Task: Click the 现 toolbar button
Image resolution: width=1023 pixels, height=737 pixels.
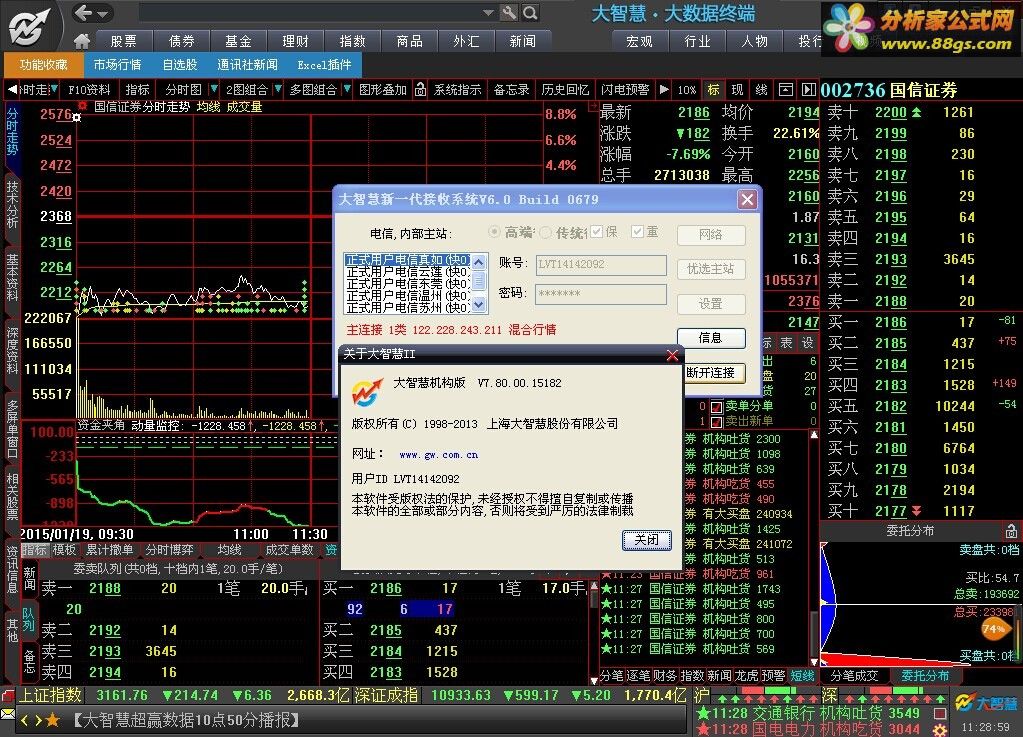Action: coord(737,89)
